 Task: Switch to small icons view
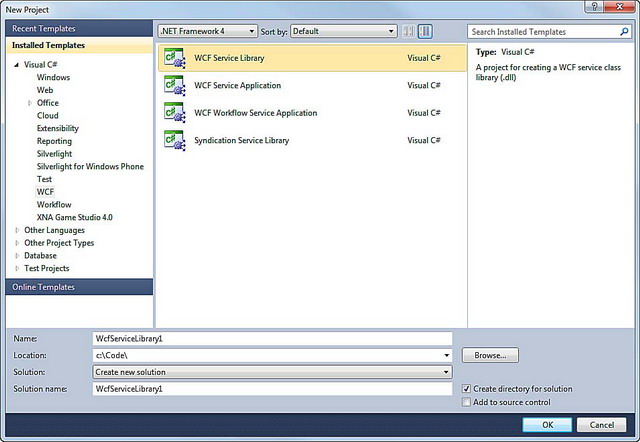[x=409, y=31]
